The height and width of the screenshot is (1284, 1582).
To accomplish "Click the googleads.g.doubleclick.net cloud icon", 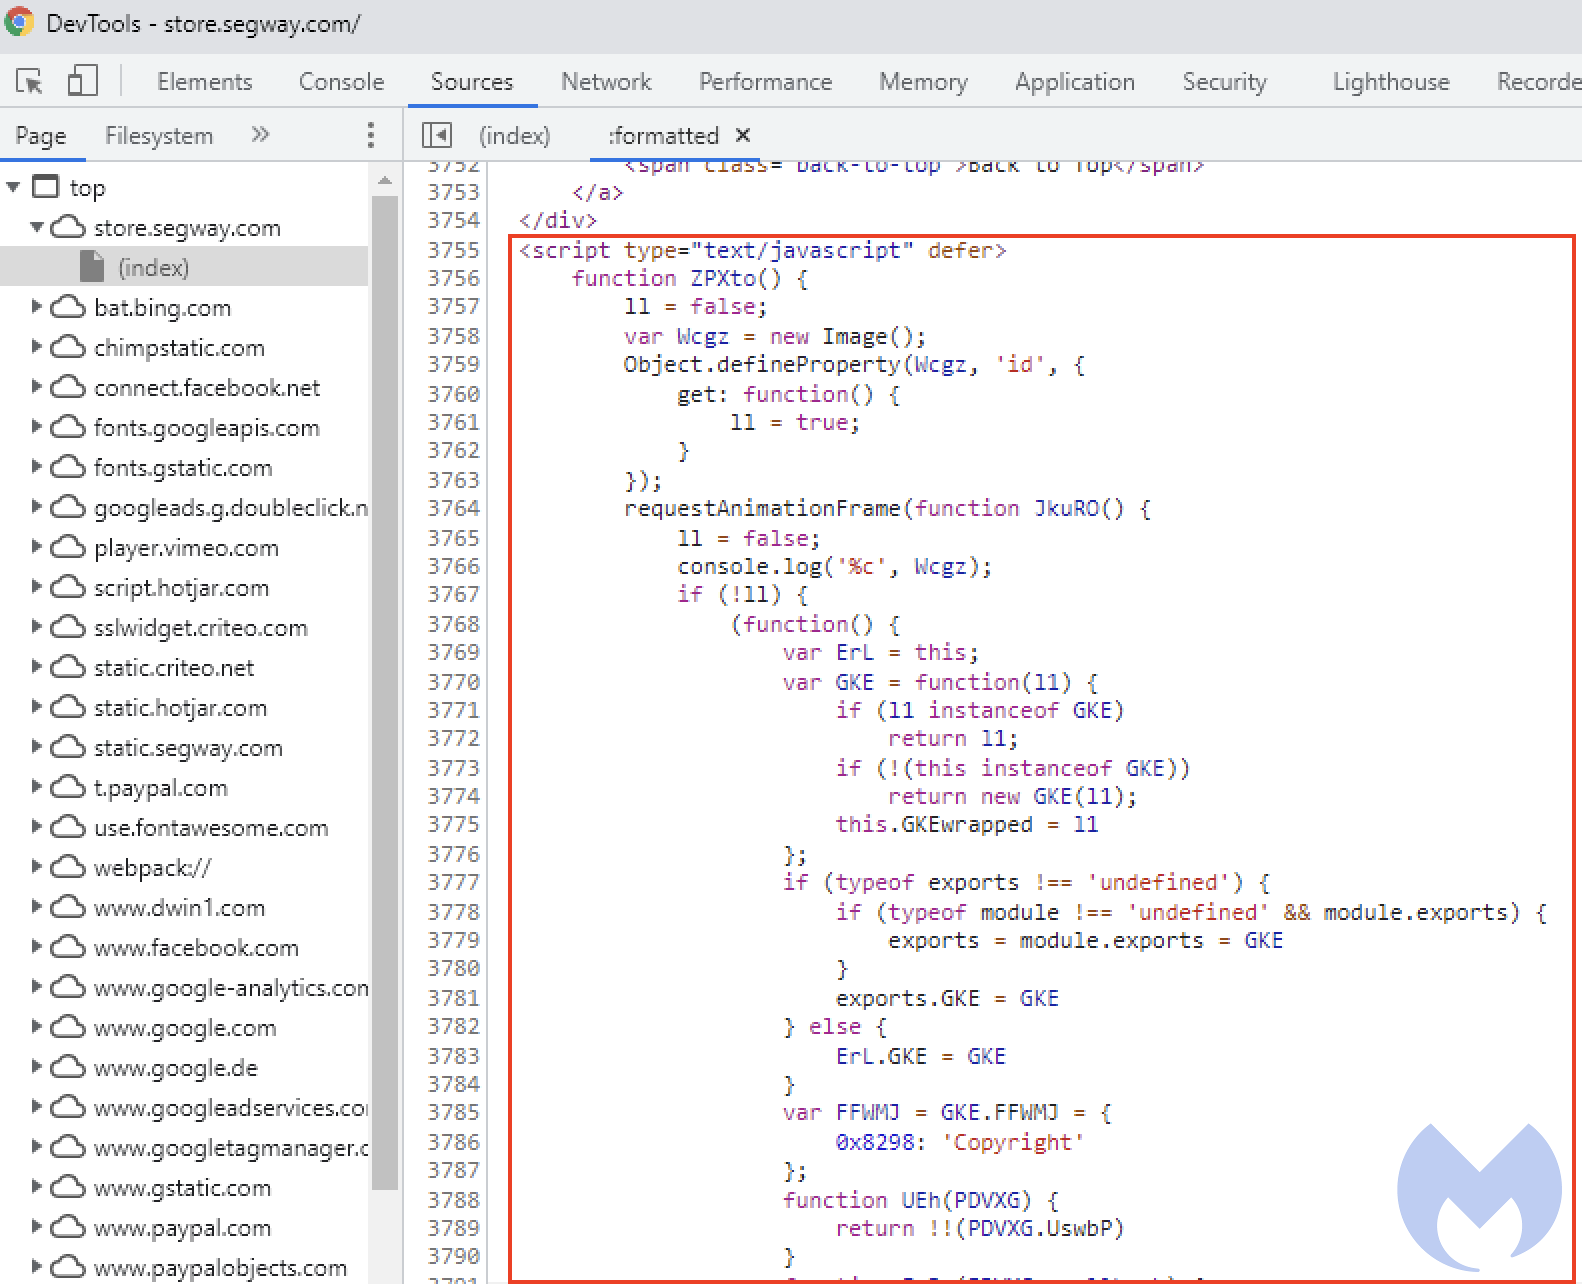I will tap(68, 507).
